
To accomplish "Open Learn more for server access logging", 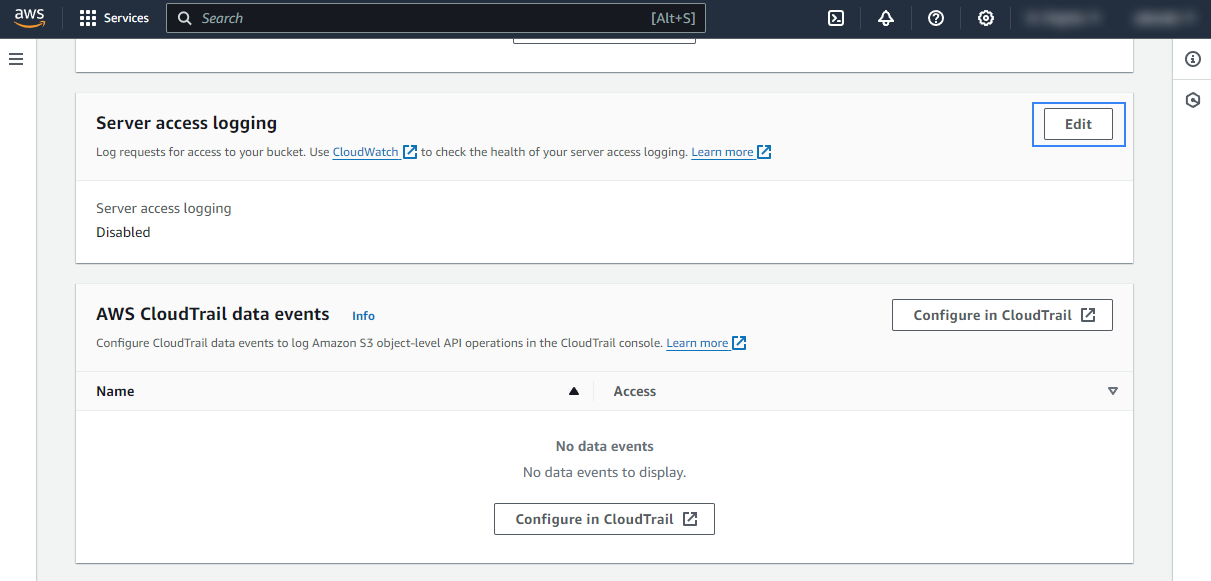I will 722,152.
